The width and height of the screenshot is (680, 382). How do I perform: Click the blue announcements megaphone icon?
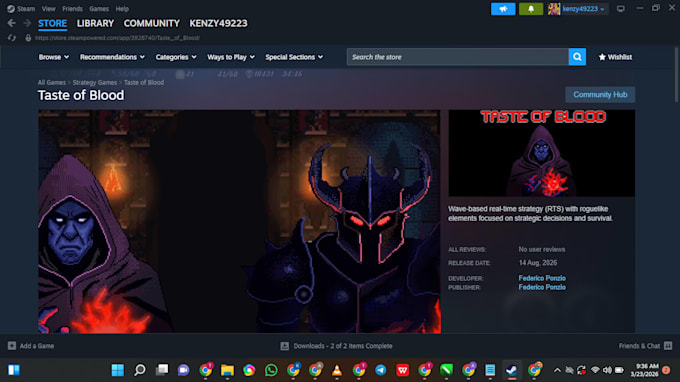[503, 9]
